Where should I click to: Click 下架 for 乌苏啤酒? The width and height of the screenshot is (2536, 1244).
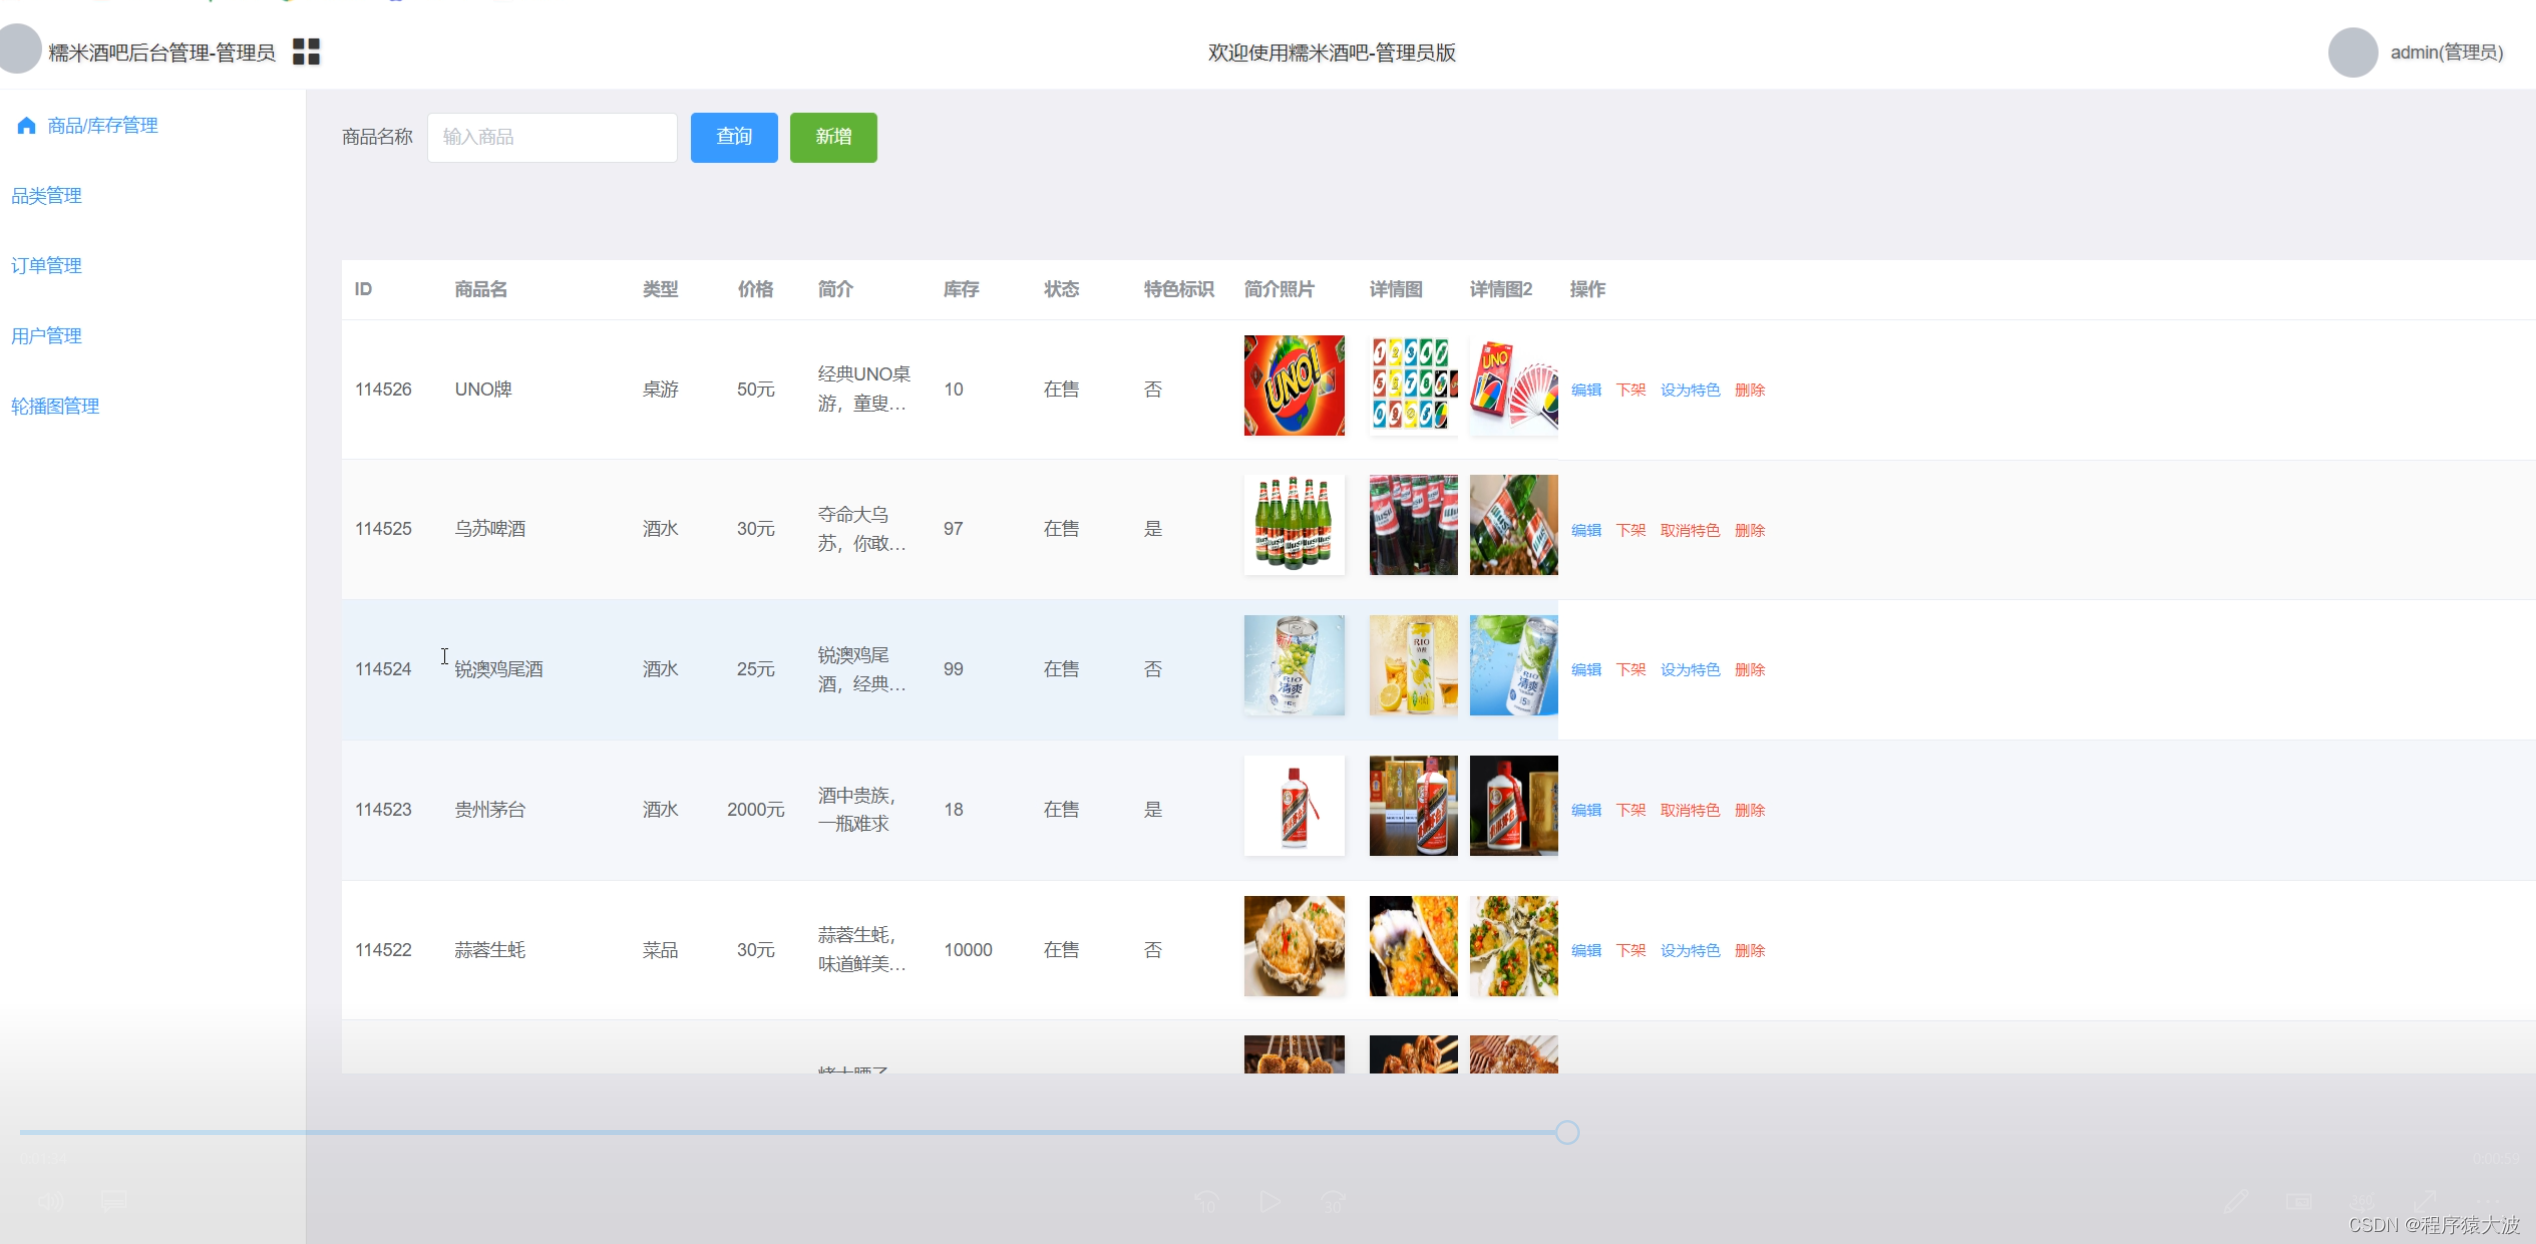[1631, 530]
